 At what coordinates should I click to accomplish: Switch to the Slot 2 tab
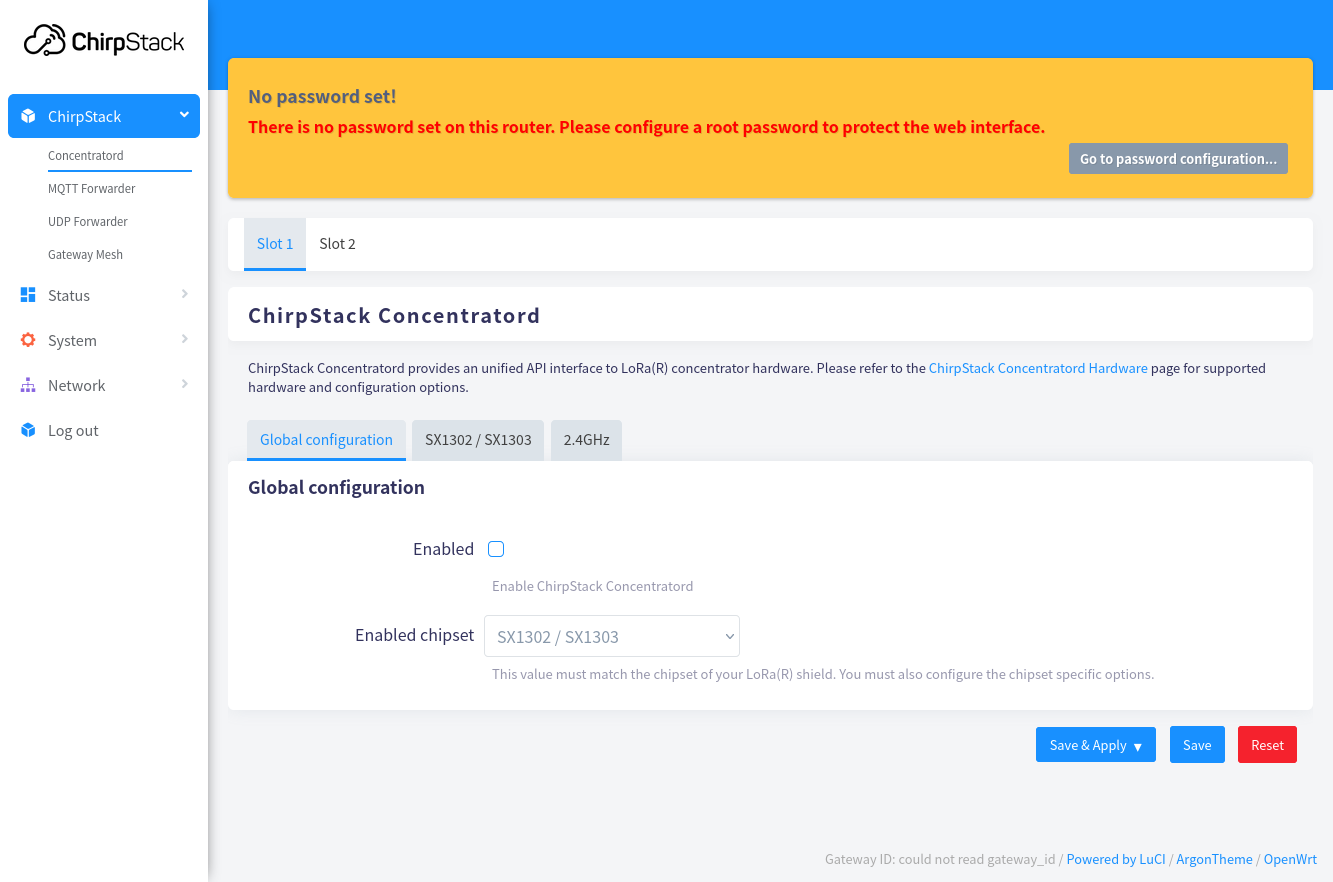[x=337, y=244]
